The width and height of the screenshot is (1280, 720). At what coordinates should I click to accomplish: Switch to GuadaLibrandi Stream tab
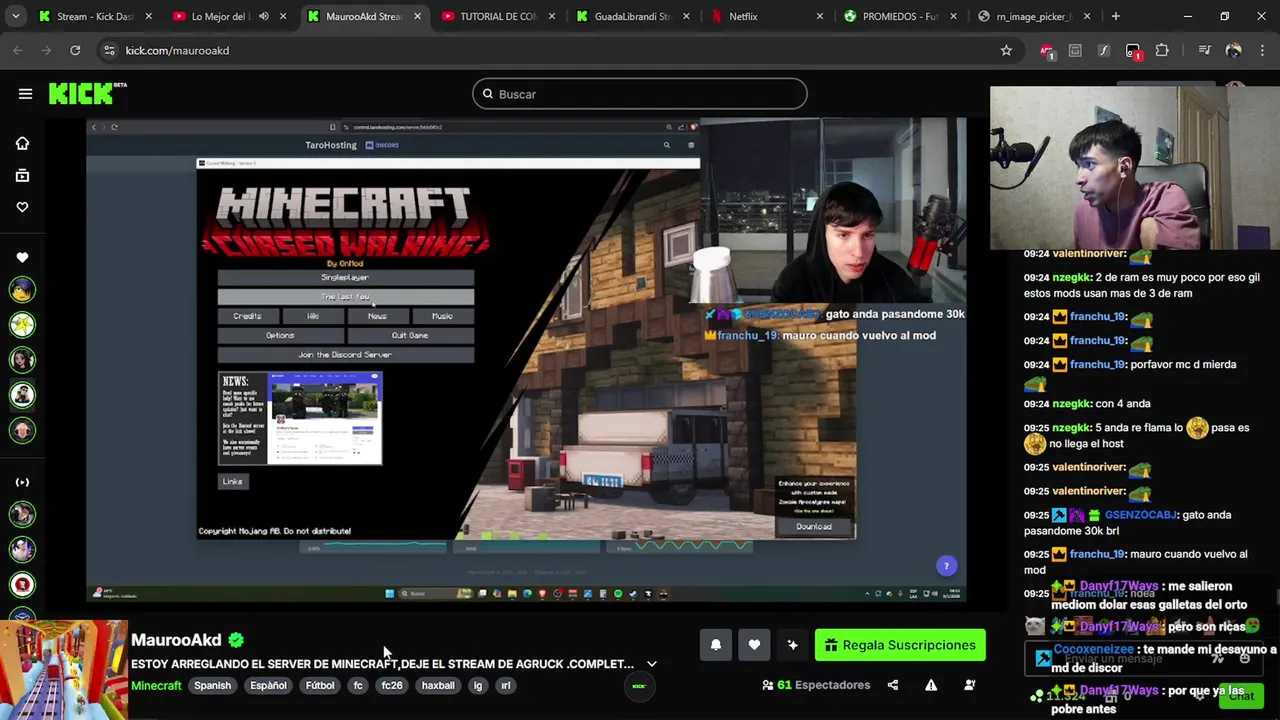[632, 16]
